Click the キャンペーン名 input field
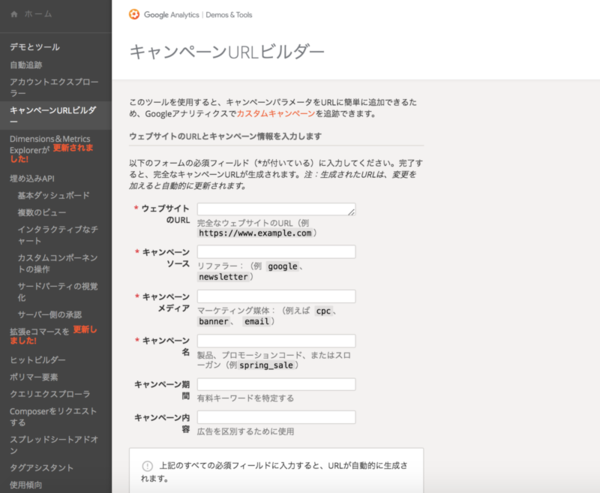The width and height of the screenshot is (600, 493). click(x=276, y=341)
